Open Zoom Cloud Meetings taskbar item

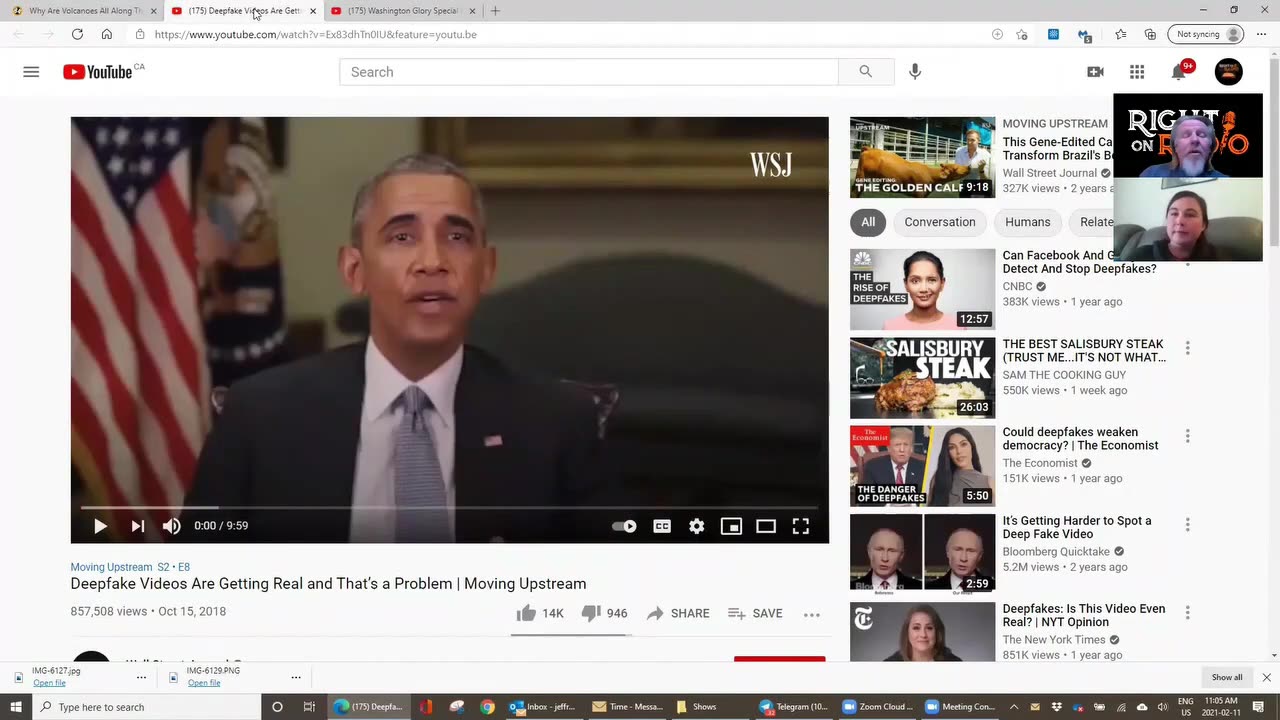(877, 707)
